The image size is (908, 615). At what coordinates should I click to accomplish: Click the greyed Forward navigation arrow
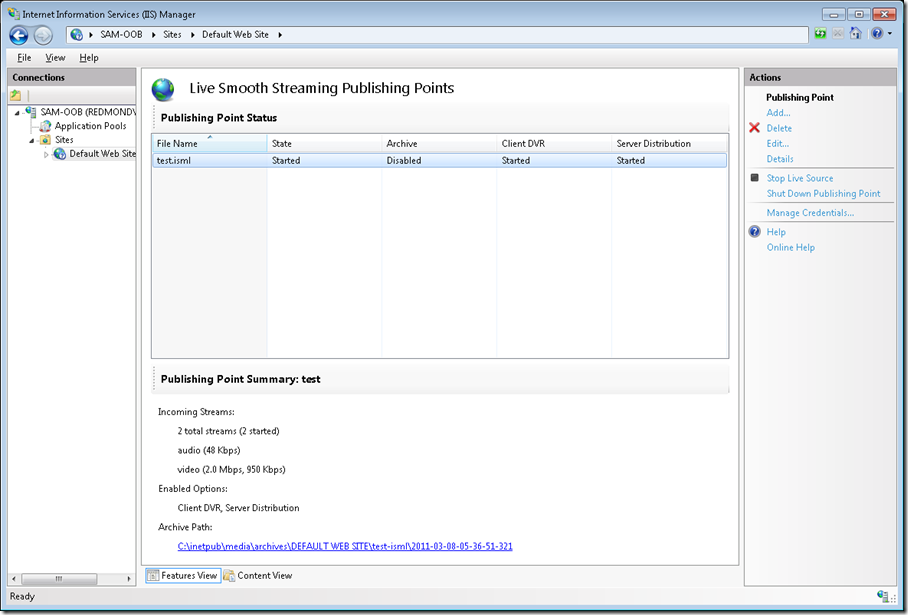pyautogui.click(x=43, y=35)
